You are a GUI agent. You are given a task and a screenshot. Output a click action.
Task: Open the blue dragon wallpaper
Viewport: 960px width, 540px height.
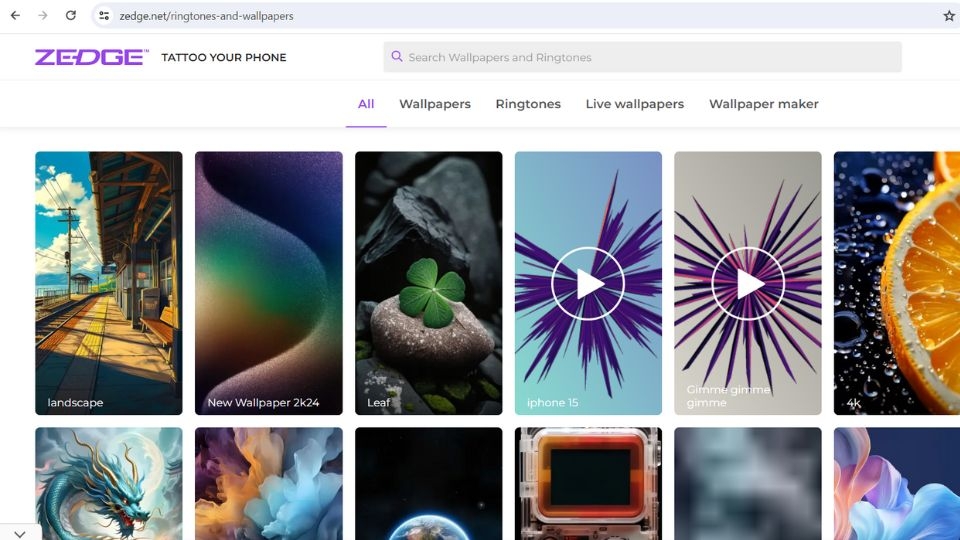pyautogui.click(x=109, y=484)
